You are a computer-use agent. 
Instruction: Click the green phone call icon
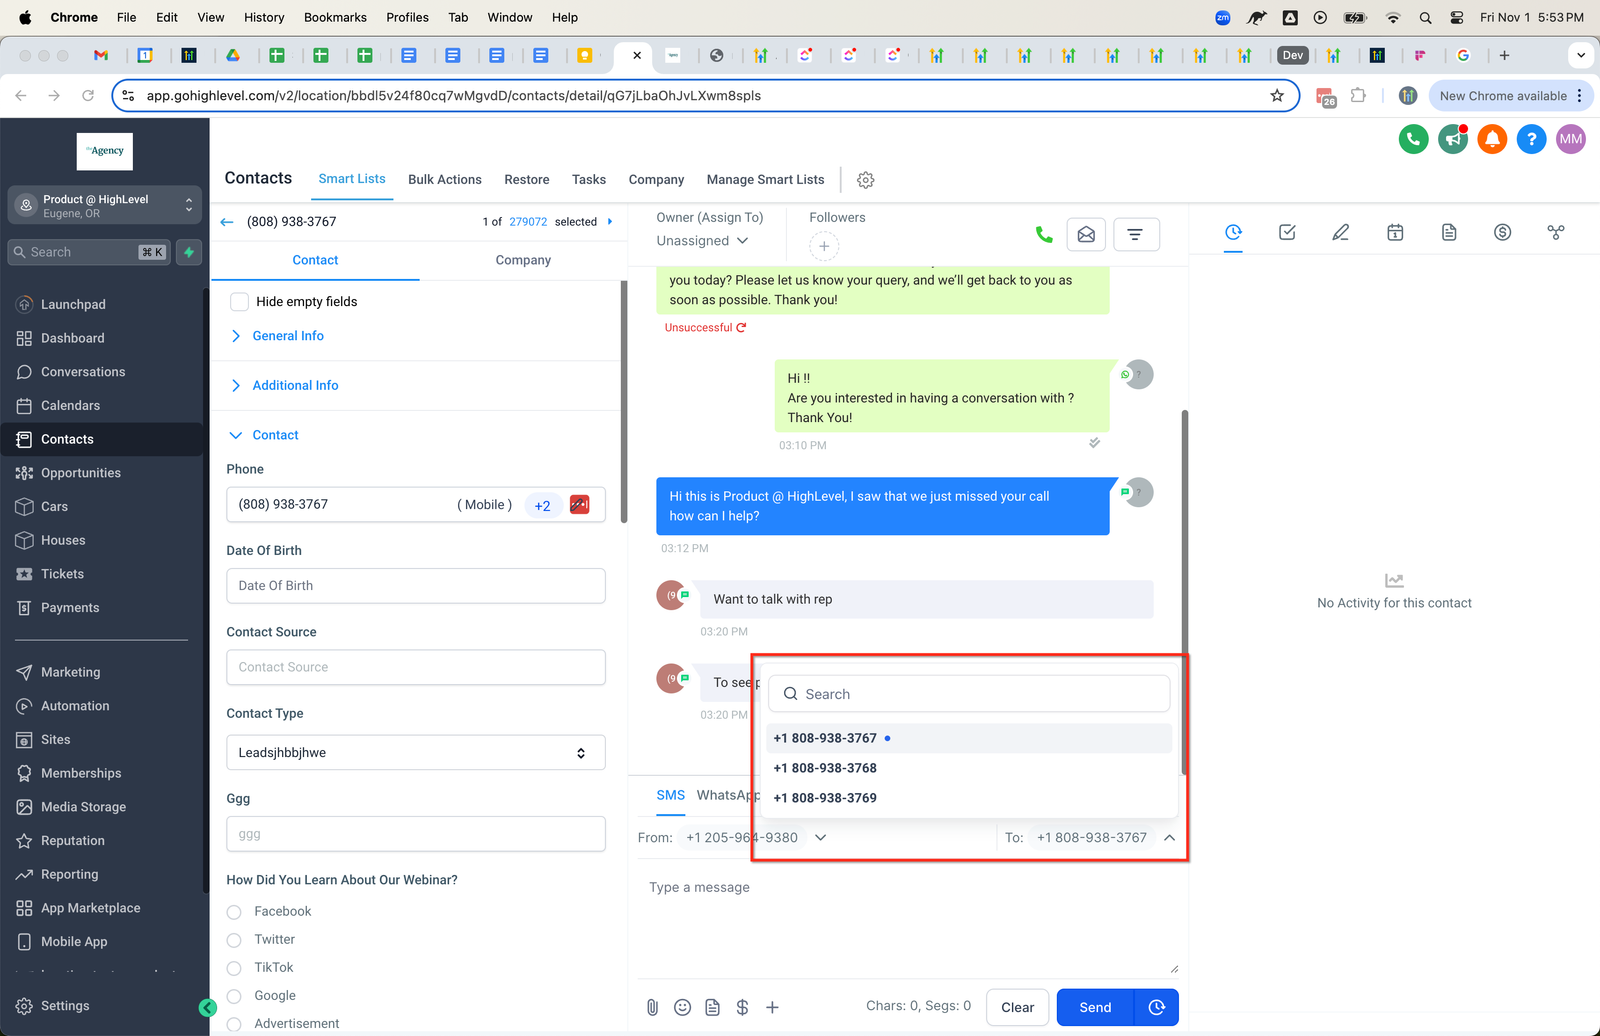[x=1044, y=234]
